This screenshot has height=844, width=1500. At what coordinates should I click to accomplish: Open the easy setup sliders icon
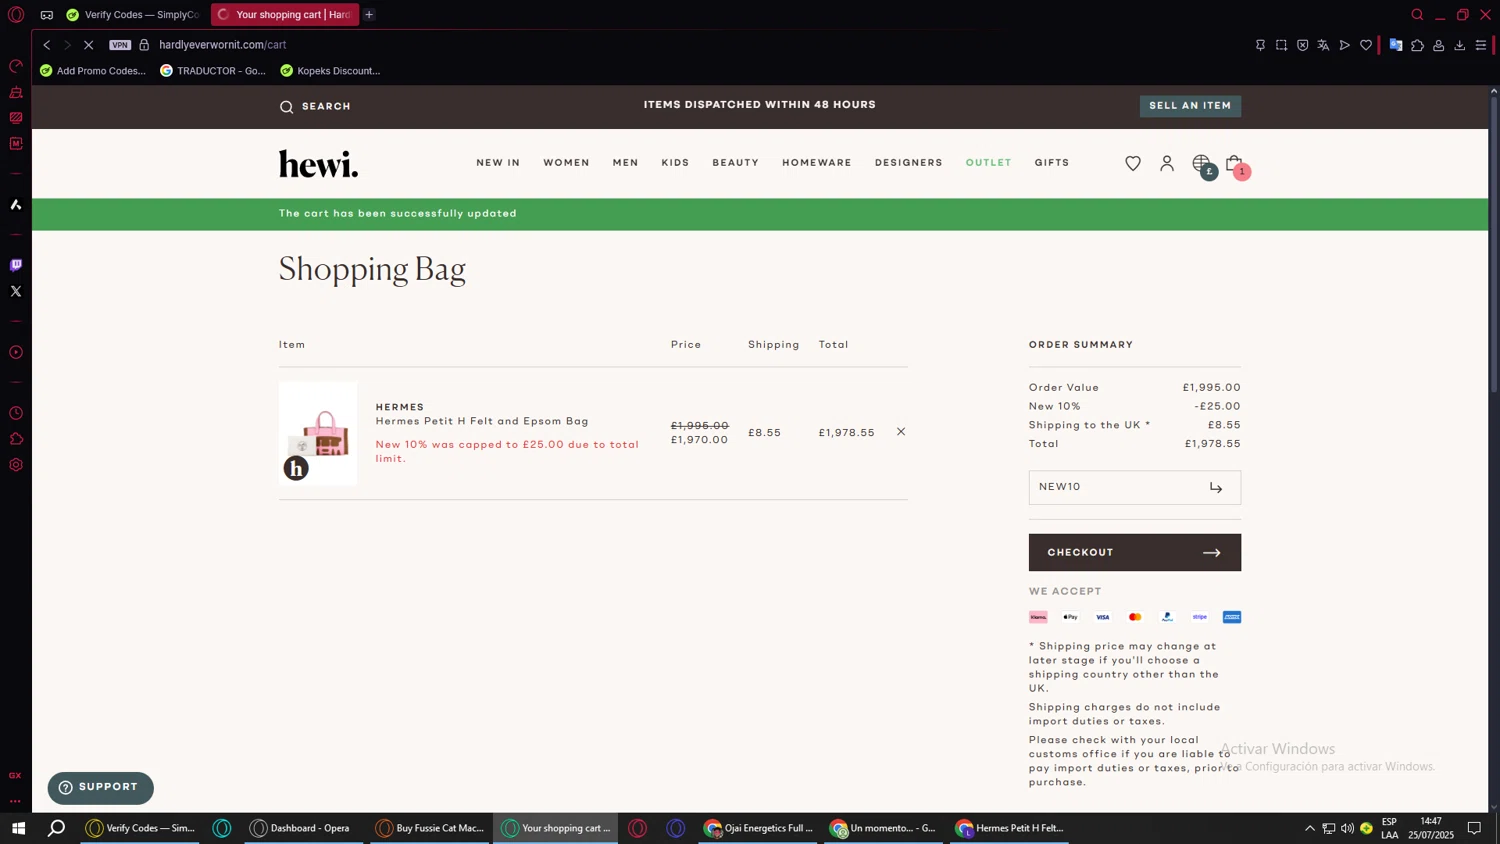point(1481,45)
